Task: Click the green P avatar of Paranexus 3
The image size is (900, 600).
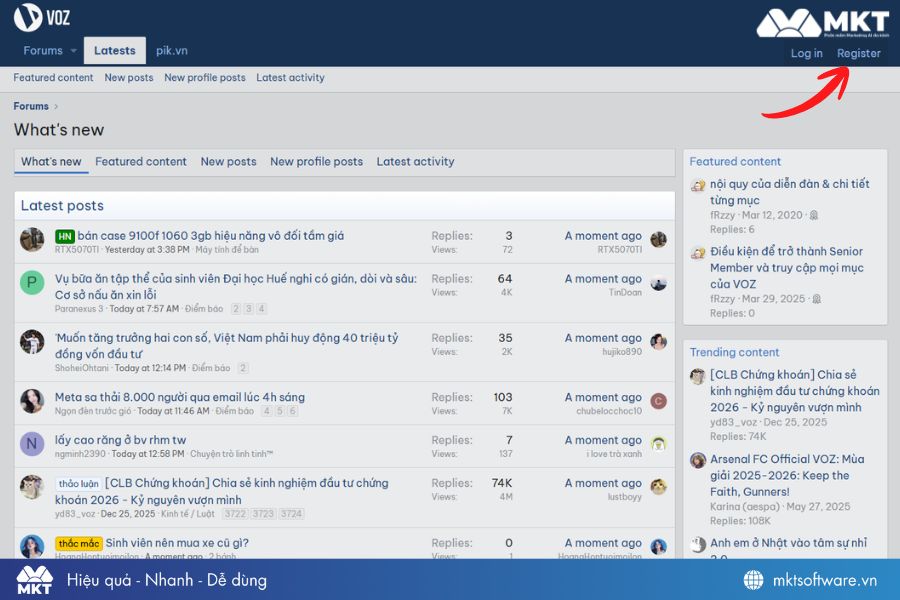Action: click(x=32, y=282)
